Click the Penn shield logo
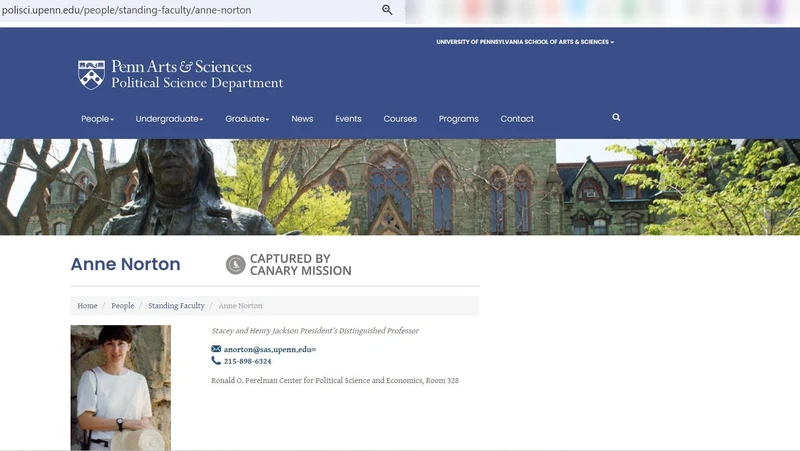800x451 pixels. coord(91,75)
